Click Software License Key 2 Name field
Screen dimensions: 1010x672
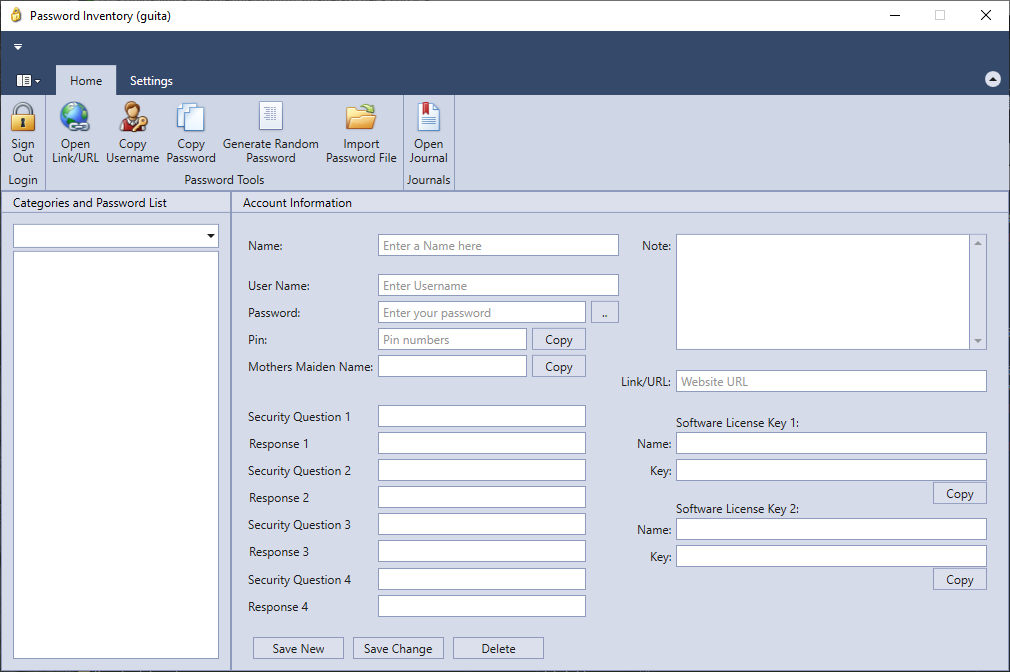(831, 529)
